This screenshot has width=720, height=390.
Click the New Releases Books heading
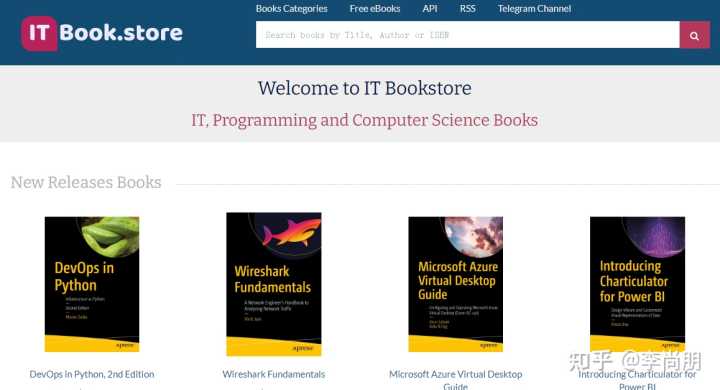coord(86,182)
